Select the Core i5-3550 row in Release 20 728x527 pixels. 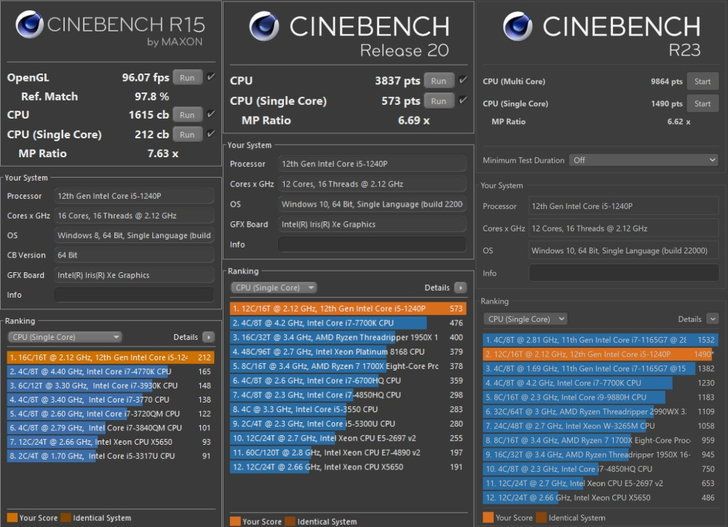(348, 409)
